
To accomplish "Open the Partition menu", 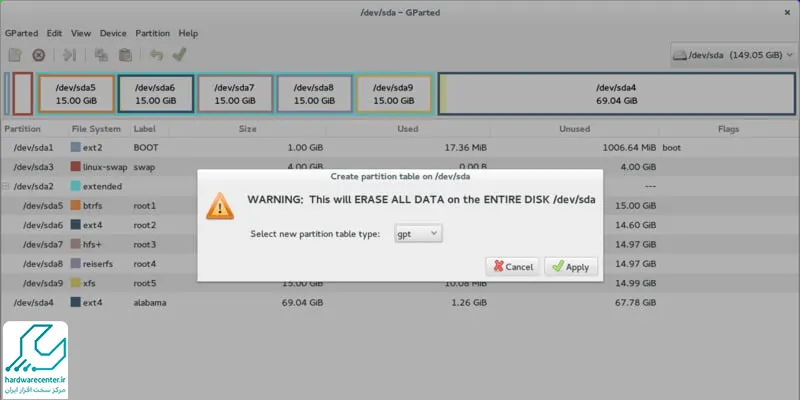I will tap(153, 33).
